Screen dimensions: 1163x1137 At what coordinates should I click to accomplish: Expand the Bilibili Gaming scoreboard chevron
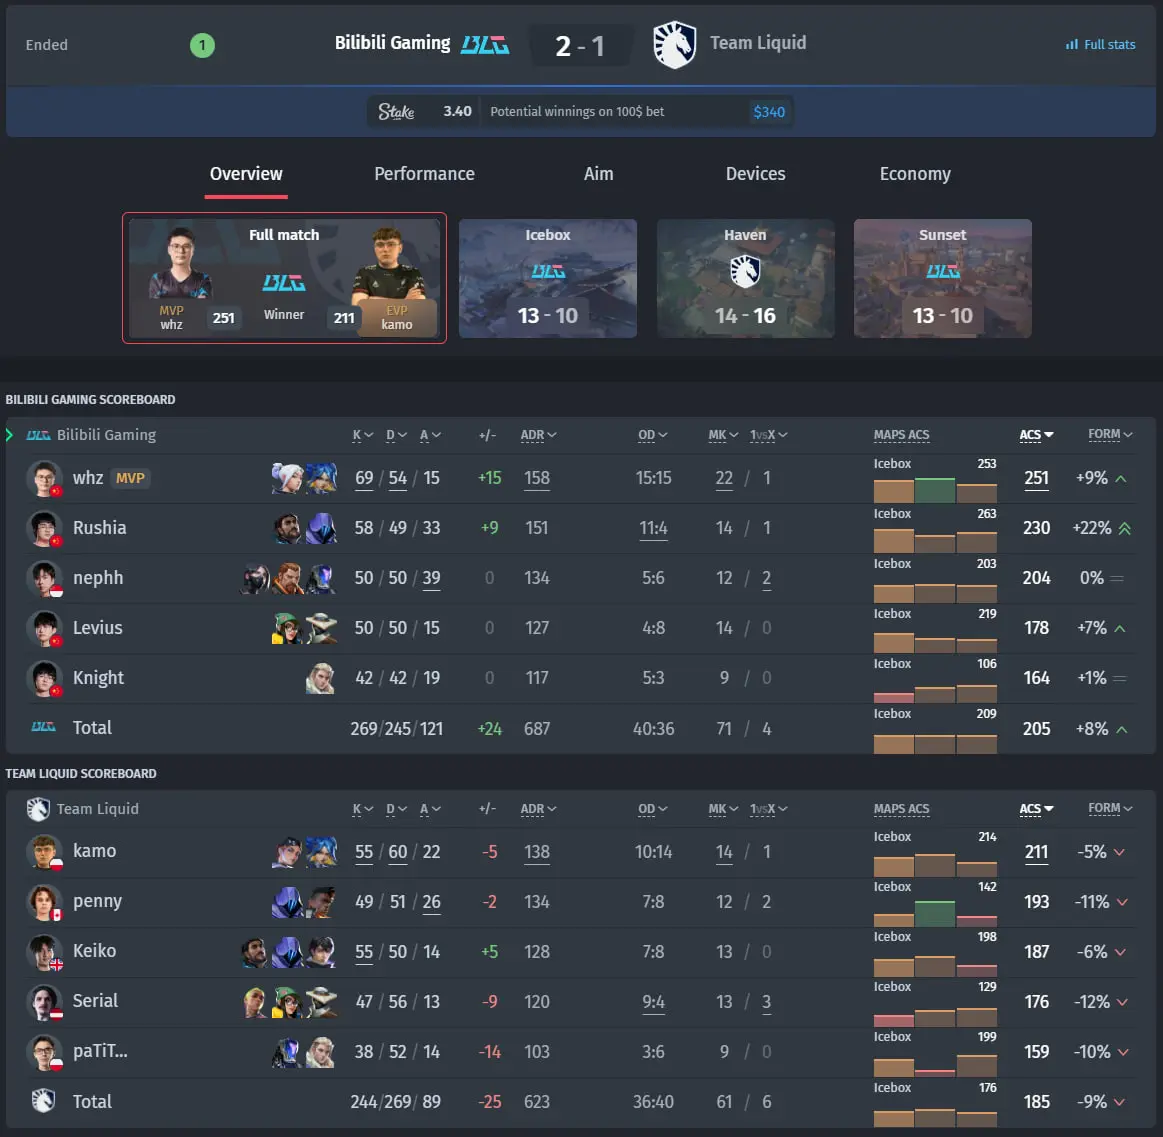(10, 435)
